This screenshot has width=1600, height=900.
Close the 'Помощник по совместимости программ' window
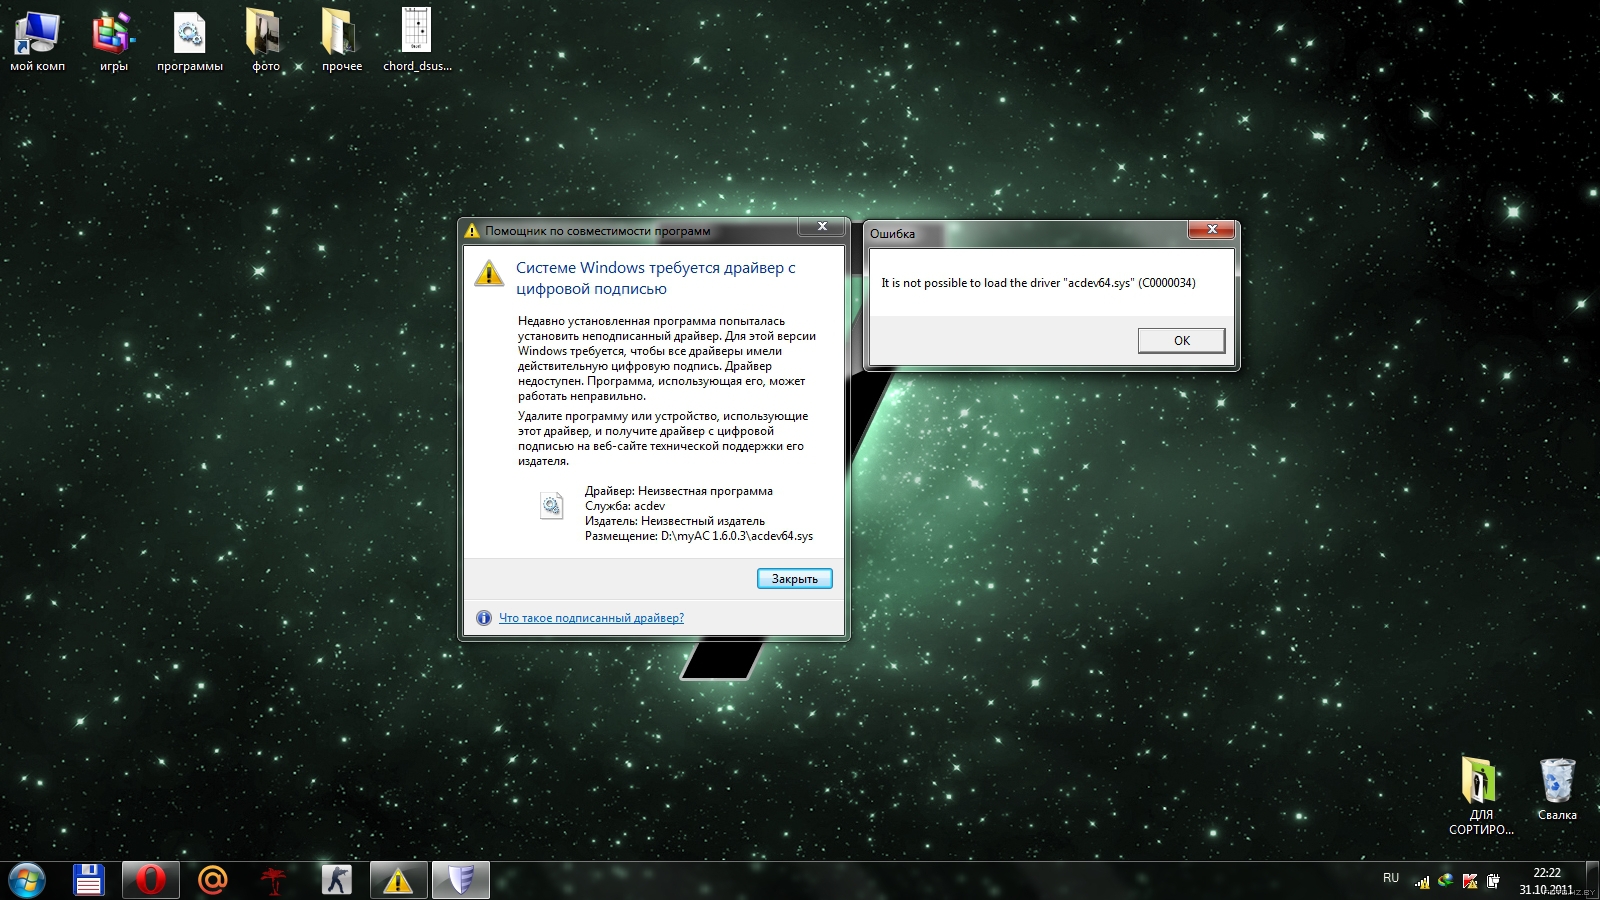click(x=822, y=227)
